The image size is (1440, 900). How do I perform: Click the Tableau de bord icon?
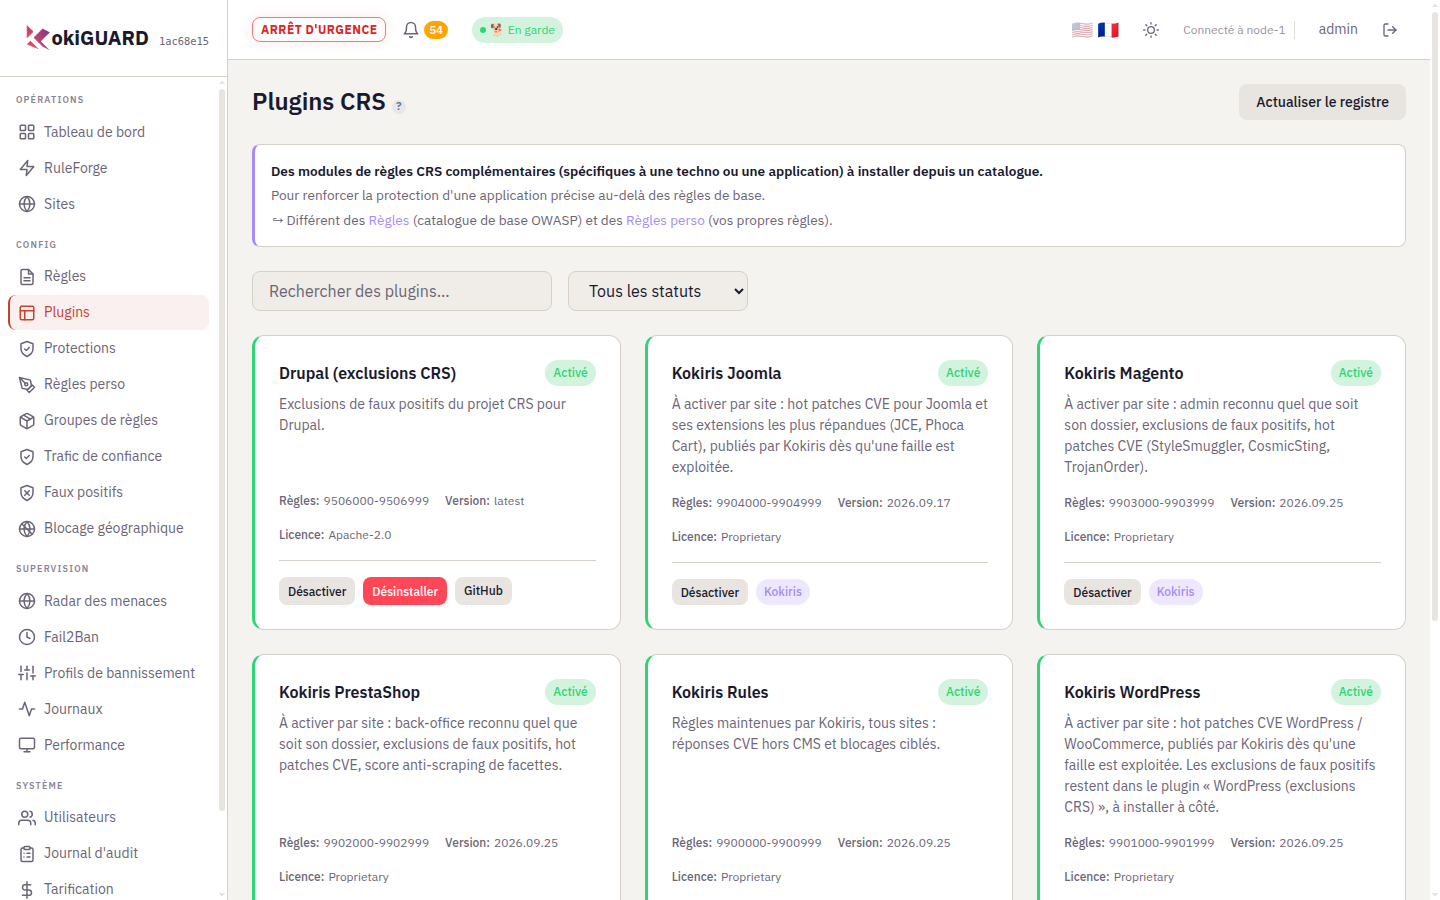click(27, 132)
